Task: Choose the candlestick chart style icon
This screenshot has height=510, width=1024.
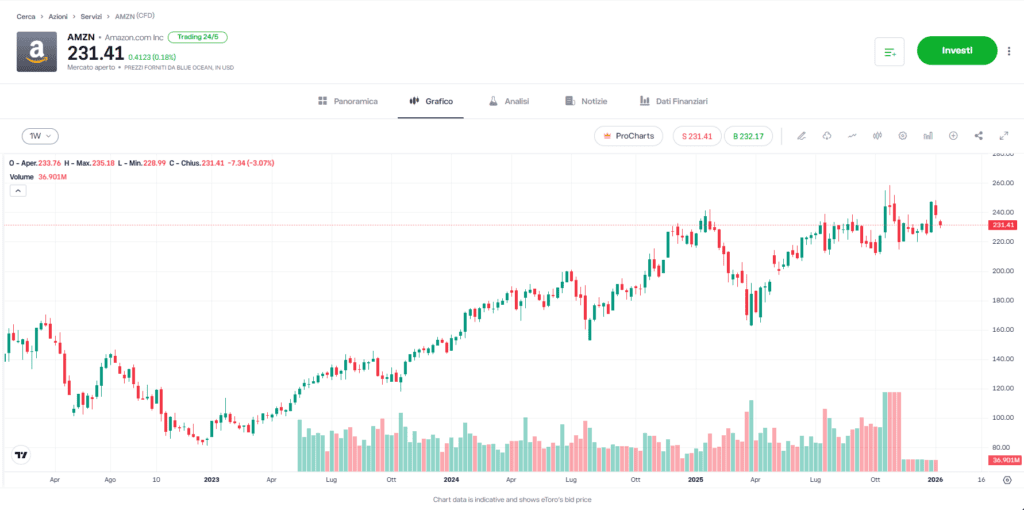Action: click(877, 136)
